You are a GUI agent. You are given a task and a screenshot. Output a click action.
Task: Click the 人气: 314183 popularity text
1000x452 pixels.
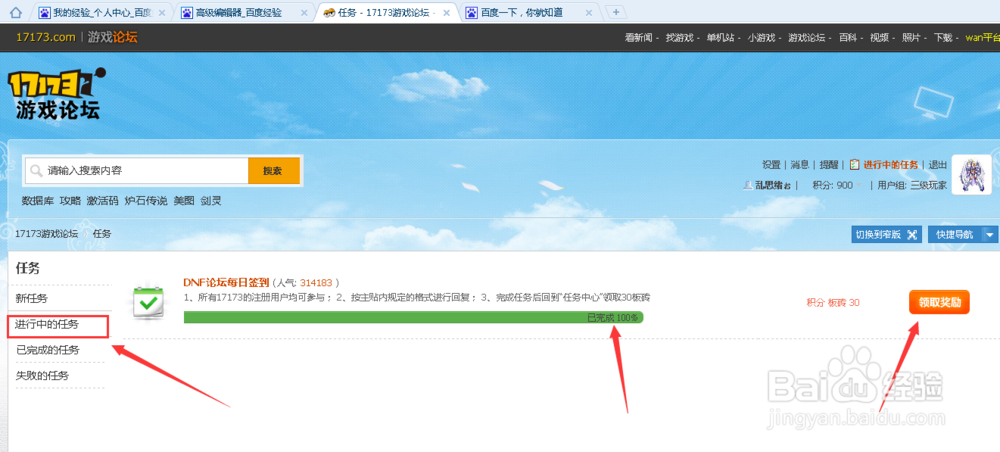305,282
